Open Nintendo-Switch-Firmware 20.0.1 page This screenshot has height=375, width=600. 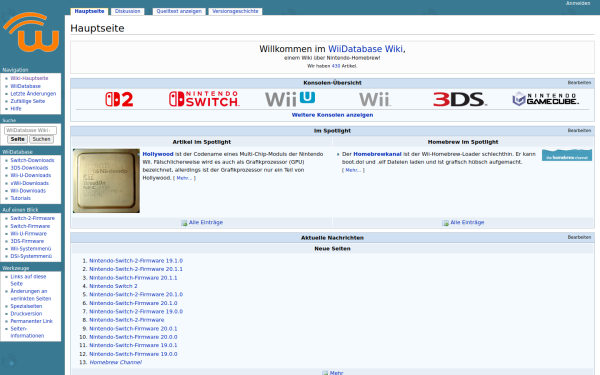(x=133, y=328)
